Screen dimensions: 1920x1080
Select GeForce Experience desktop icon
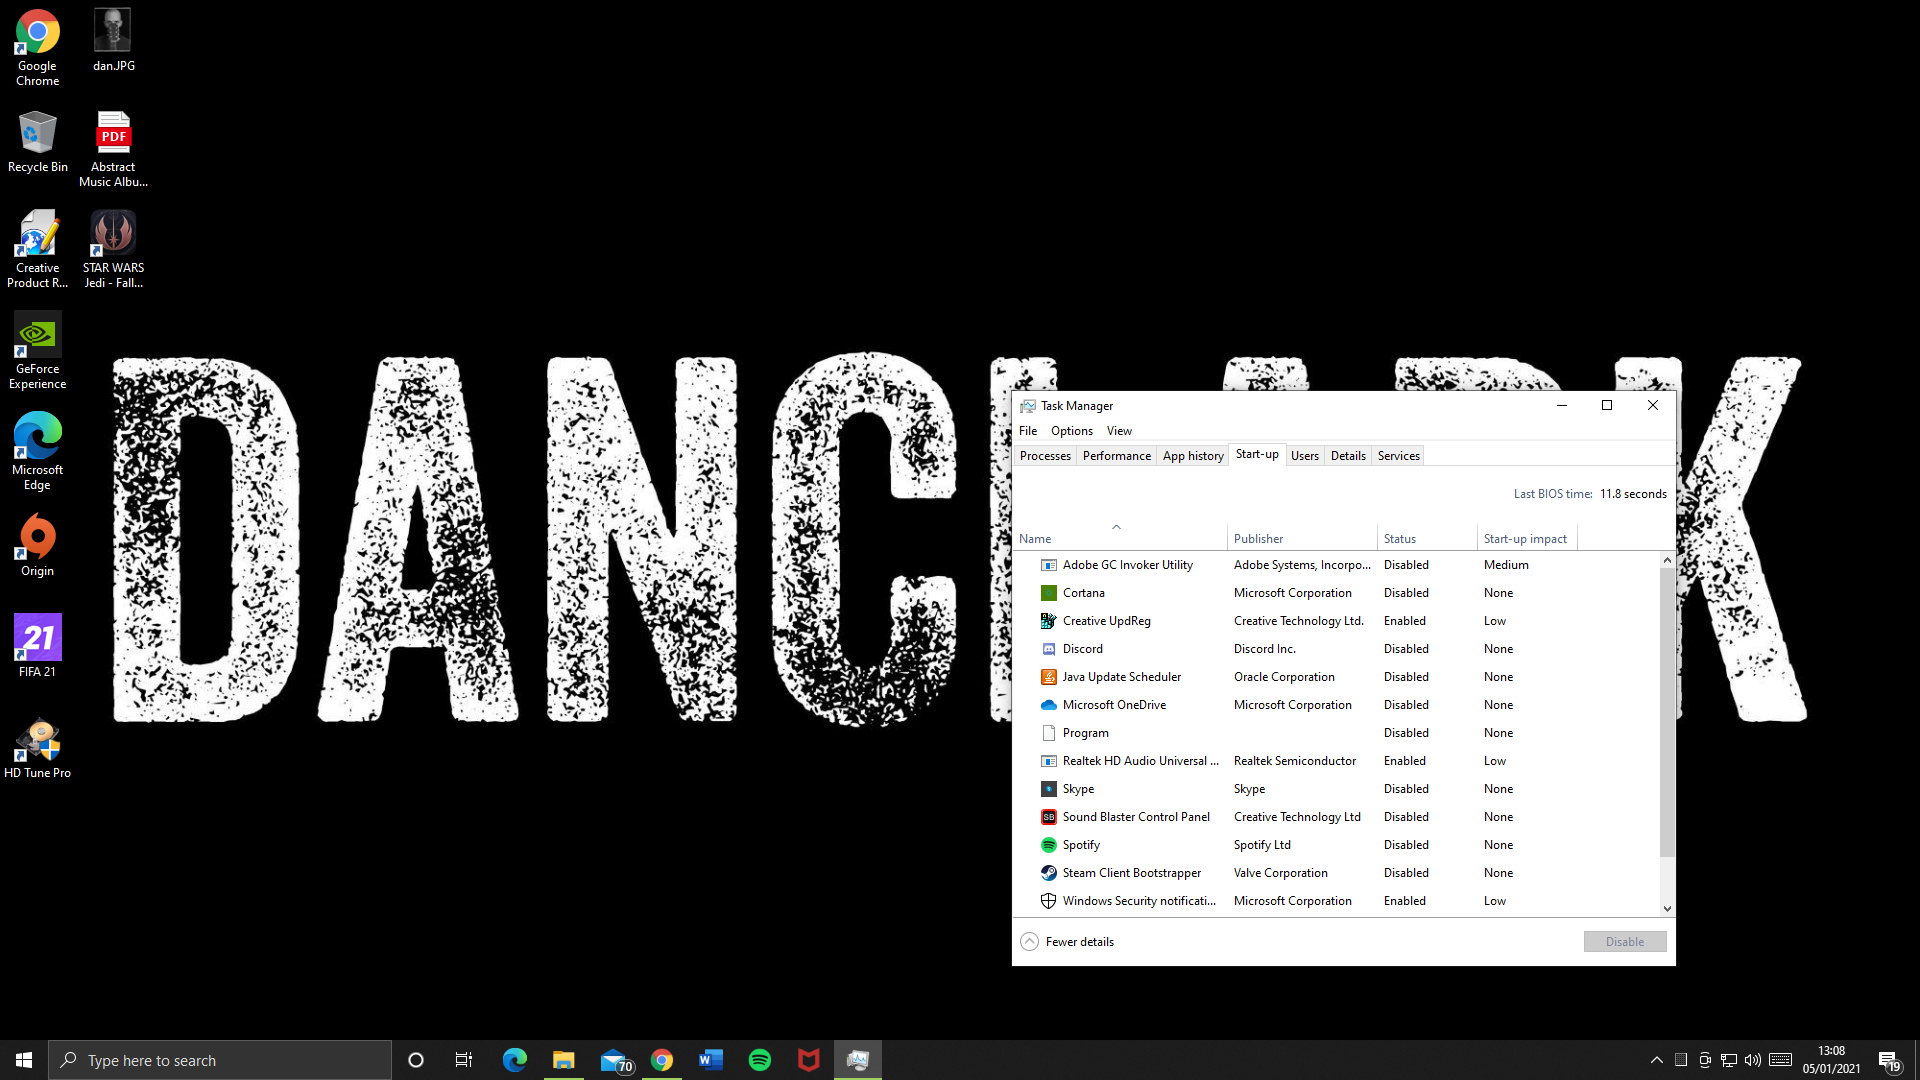(x=37, y=351)
